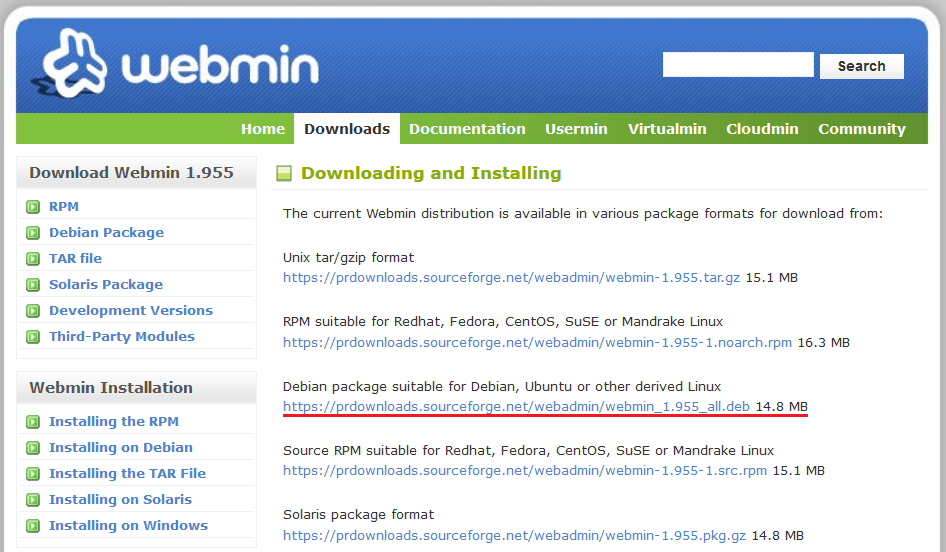Download the webmin-1.955.pkg.gz link
Screen dimensions: 946x552
pyautogui.click(x=514, y=535)
